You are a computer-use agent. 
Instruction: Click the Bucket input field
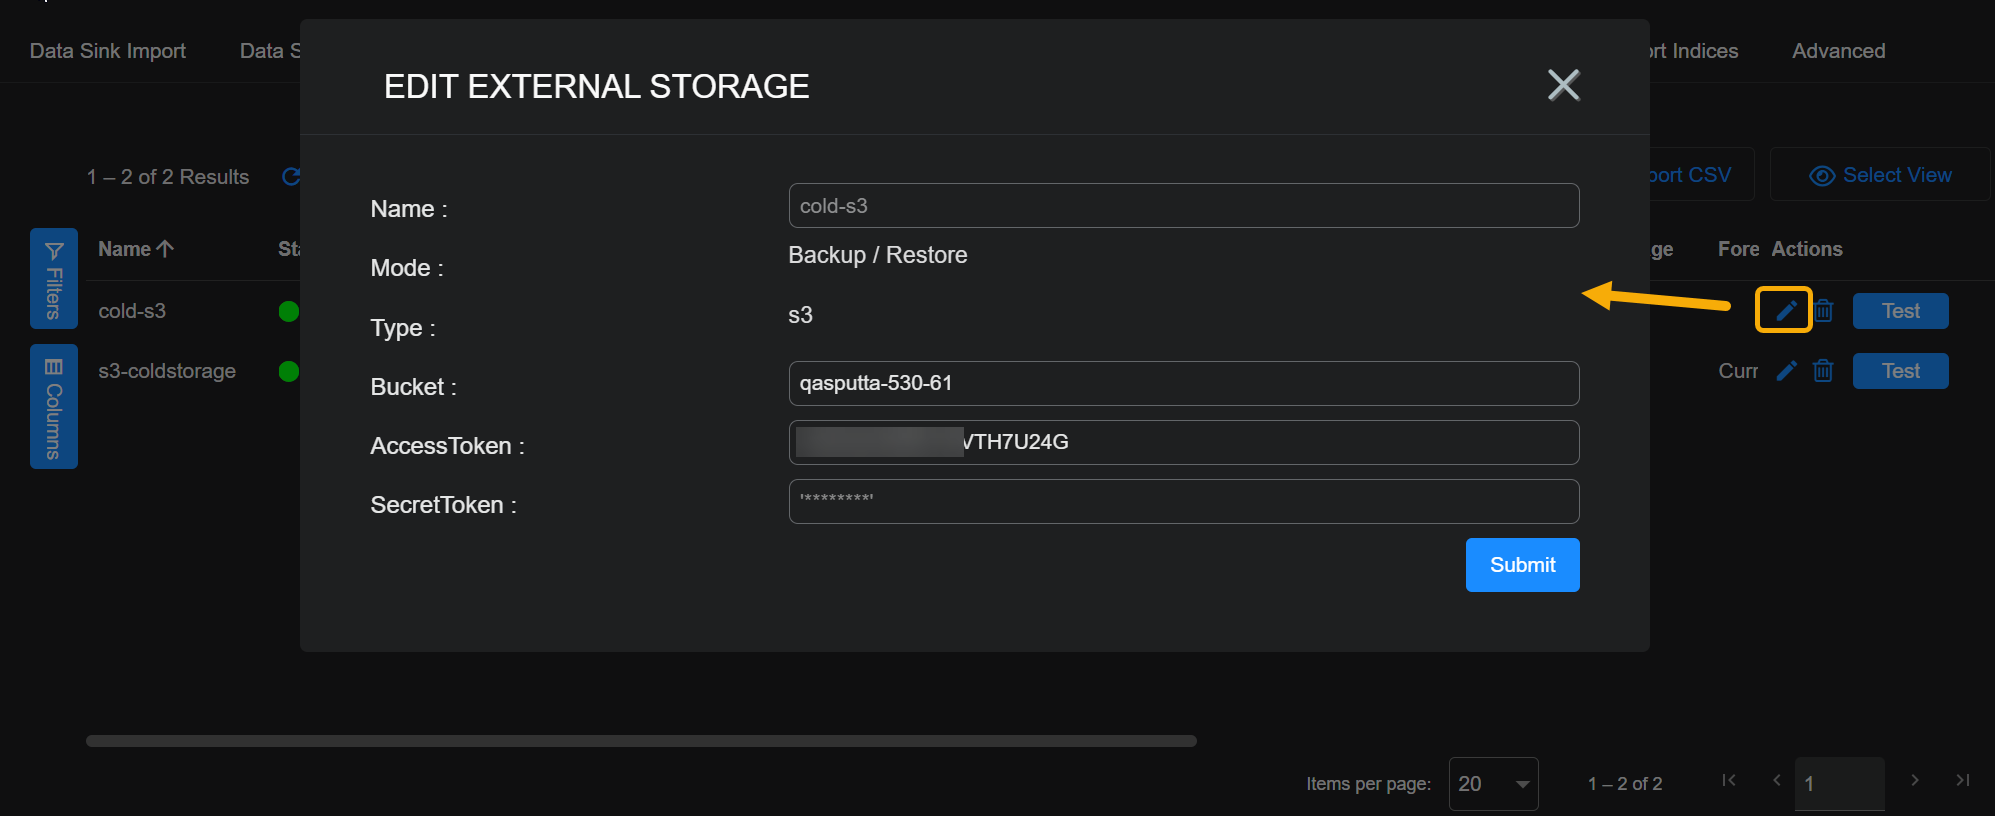1183,383
